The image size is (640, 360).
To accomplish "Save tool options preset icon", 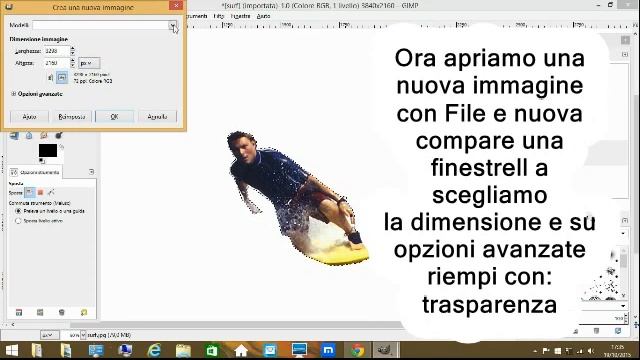I will (x=19, y=312).
